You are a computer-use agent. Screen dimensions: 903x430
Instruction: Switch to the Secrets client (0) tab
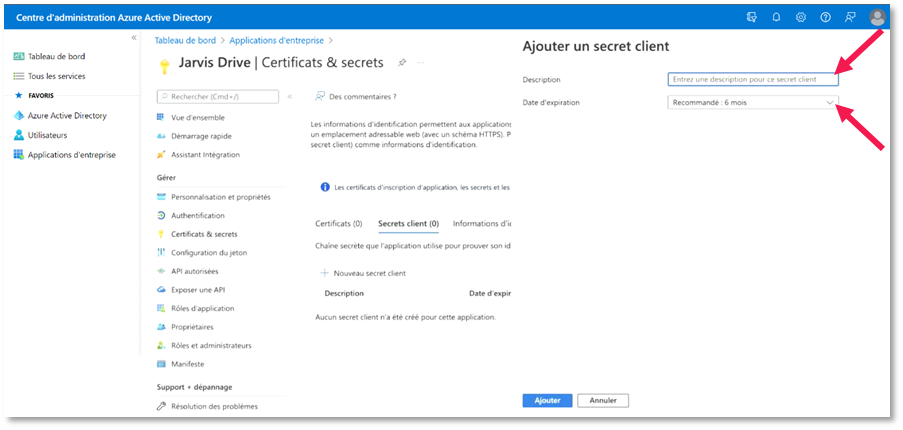pyautogui.click(x=408, y=223)
